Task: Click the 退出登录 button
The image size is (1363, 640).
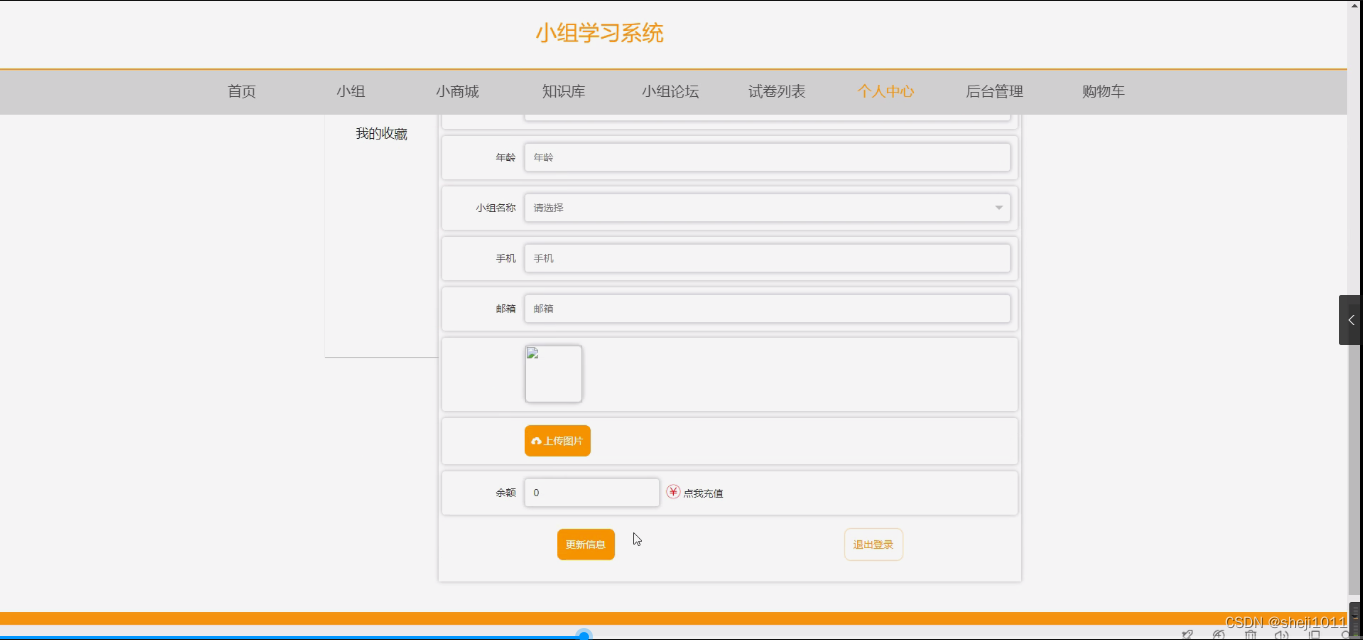Action: coord(872,543)
